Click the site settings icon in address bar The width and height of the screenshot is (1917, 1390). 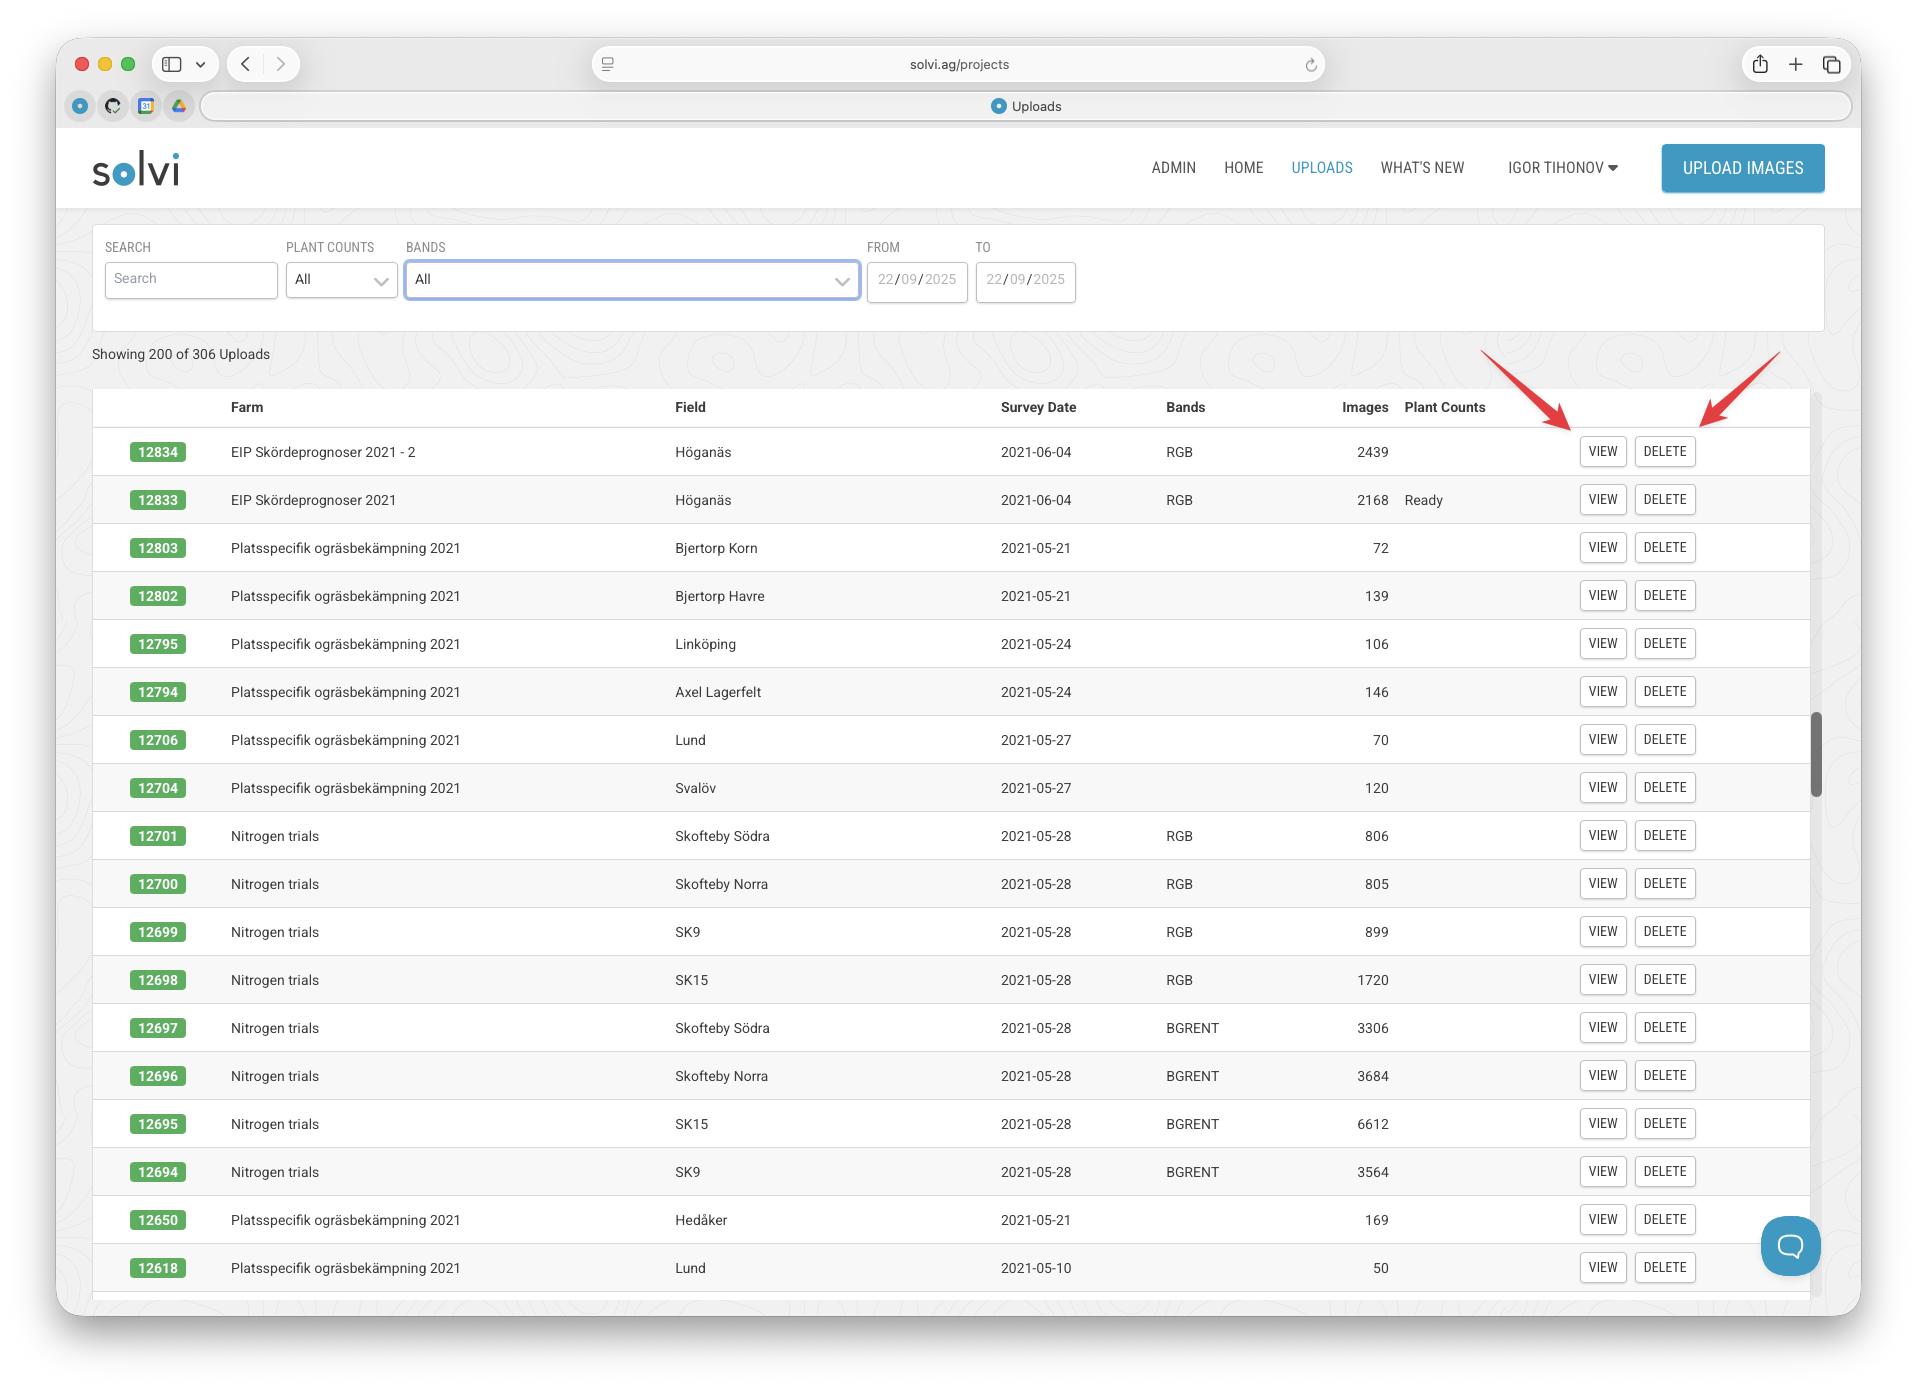(x=608, y=64)
